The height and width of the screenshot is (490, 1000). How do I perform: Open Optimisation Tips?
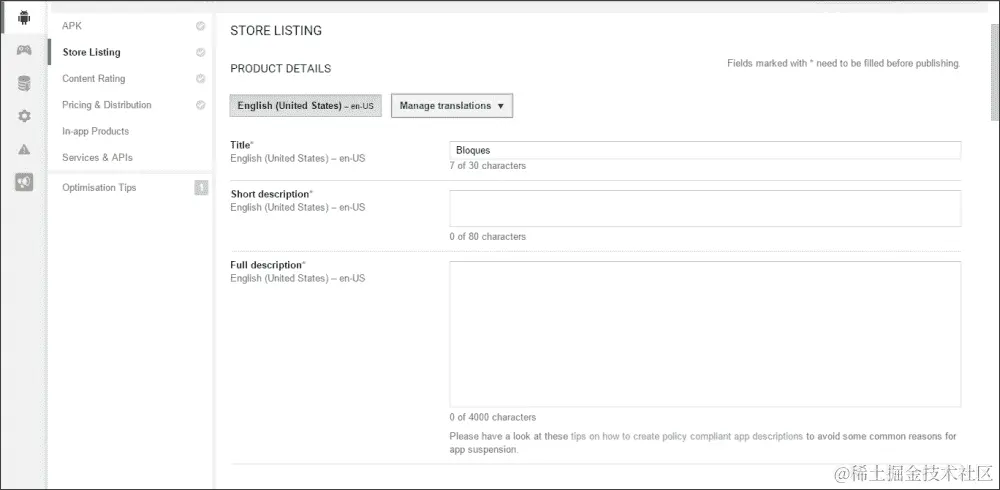tap(99, 188)
